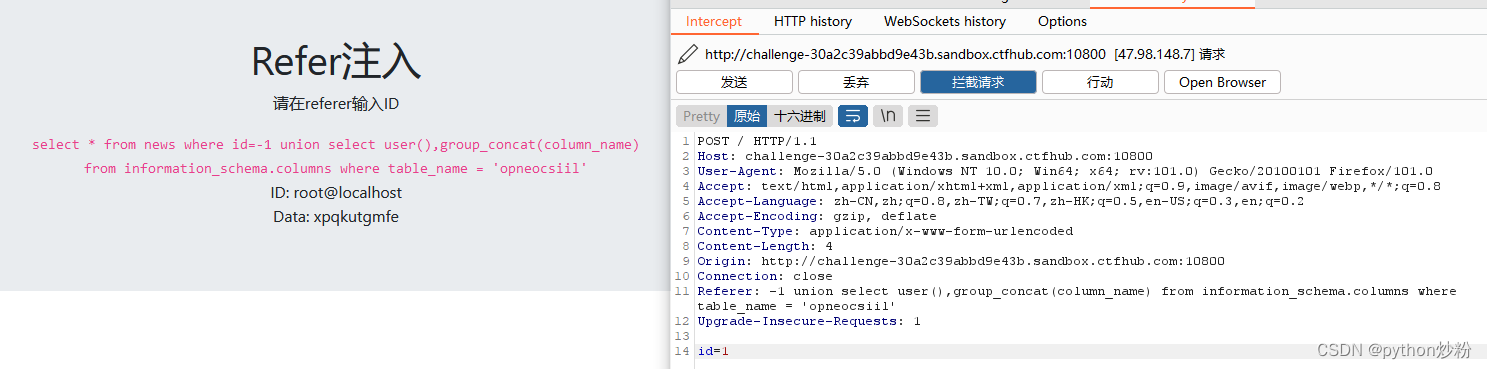The height and width of the screenshot is (369, 1487).
Task: Open the Options tab
Action: [x=1062, y=21]
